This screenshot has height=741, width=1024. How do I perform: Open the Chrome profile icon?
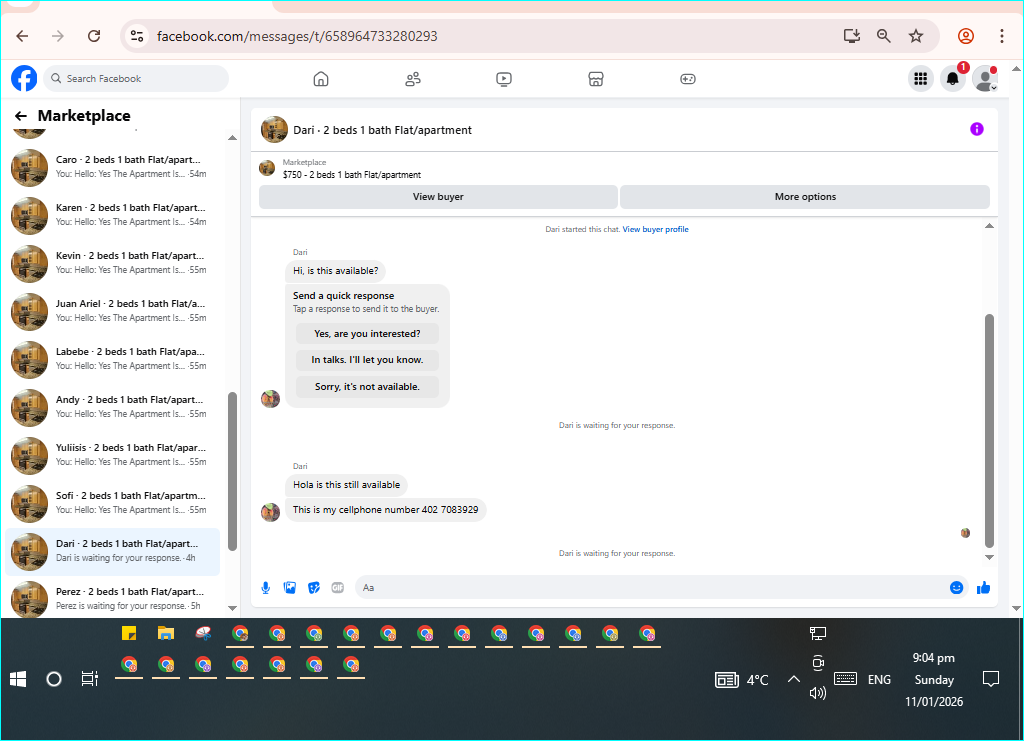tap(966, 36)
